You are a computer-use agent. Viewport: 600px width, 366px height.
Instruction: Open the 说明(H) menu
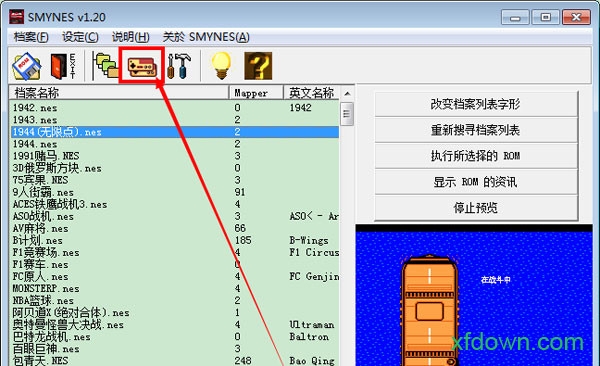point(130,37)
